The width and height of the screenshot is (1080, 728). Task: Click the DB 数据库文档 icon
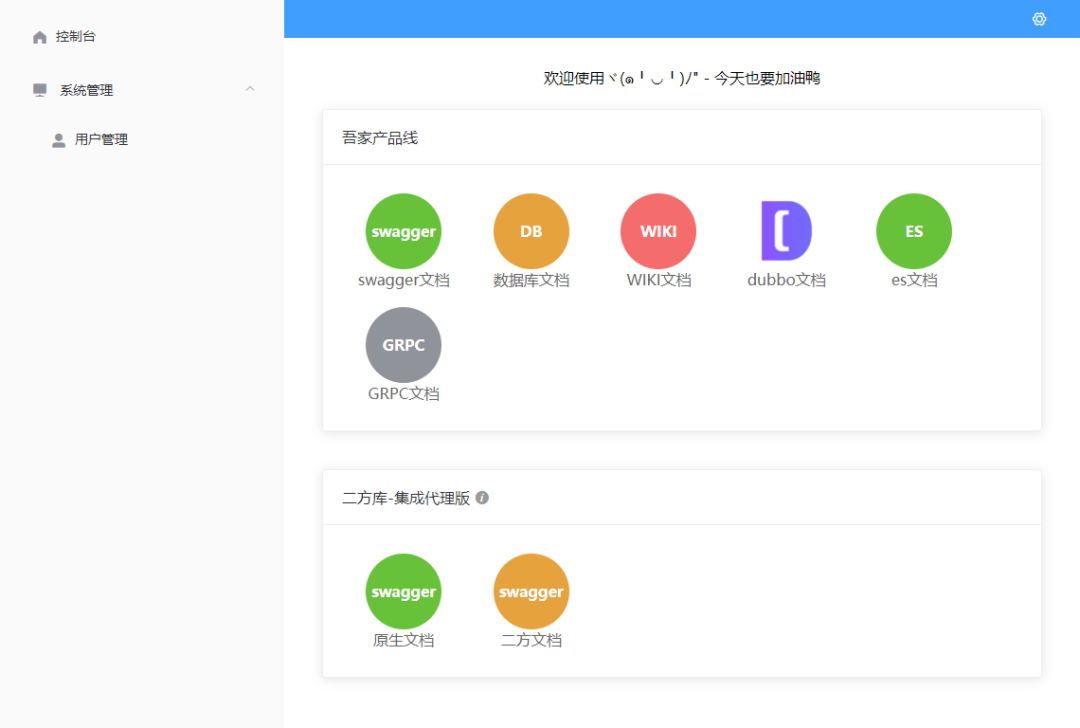(531, 231)
